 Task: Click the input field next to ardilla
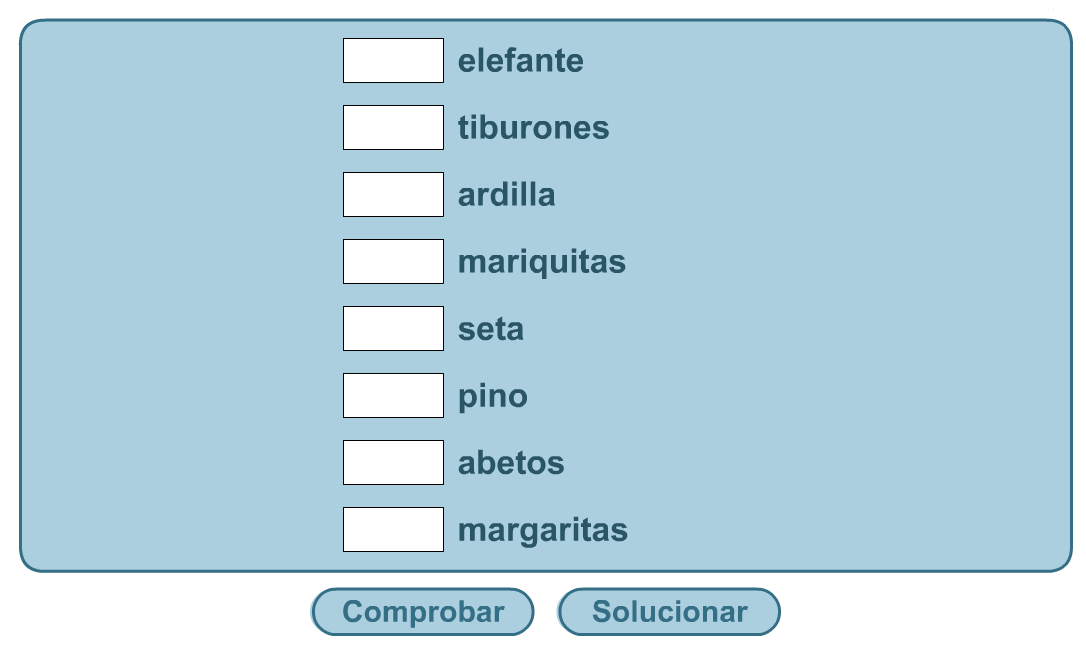(393, 194)
